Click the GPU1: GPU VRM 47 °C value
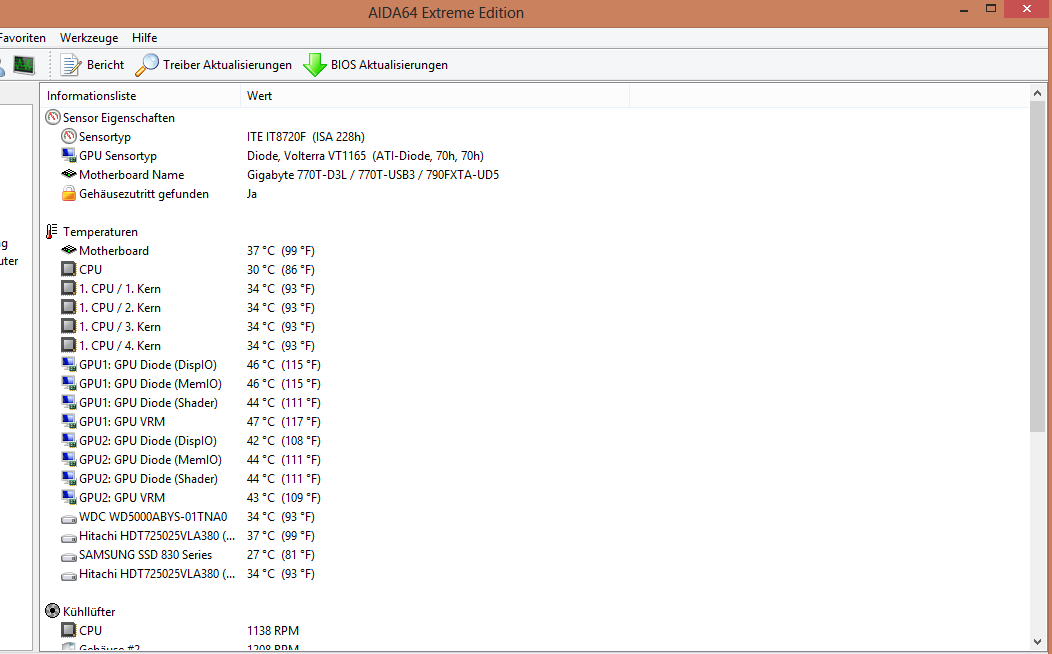The image size is (1052, 654). [284, 421]
